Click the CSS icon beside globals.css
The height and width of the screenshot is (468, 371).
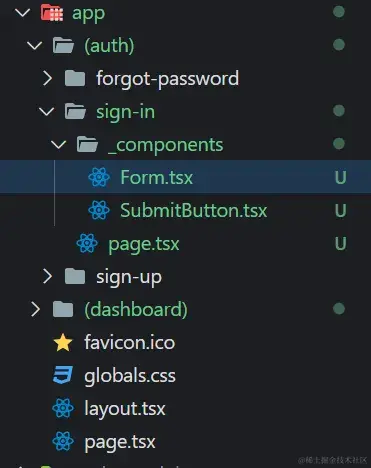pyautogui.click(x=63, y=375)
